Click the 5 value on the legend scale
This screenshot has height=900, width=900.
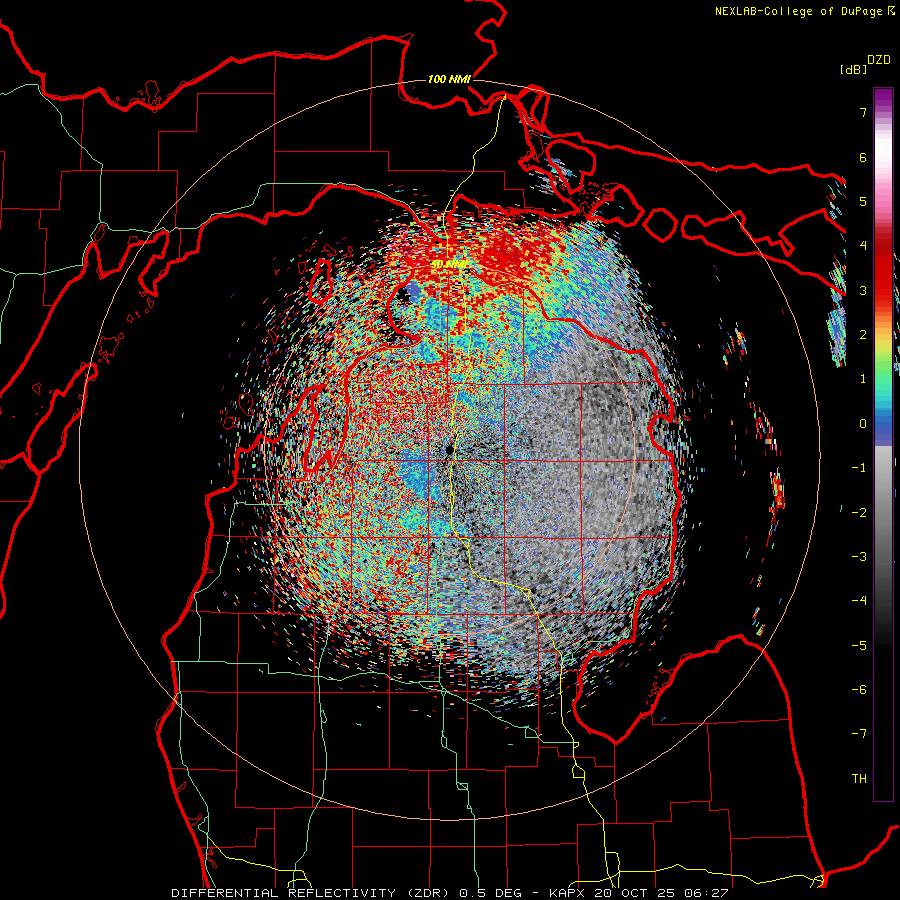863,201
